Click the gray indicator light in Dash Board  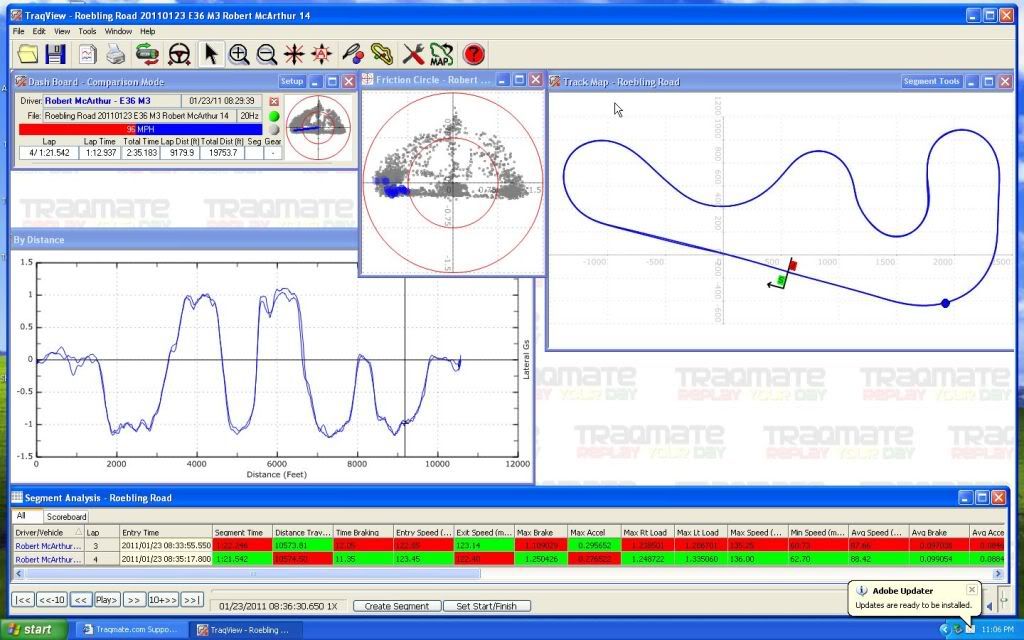[274, 129]
